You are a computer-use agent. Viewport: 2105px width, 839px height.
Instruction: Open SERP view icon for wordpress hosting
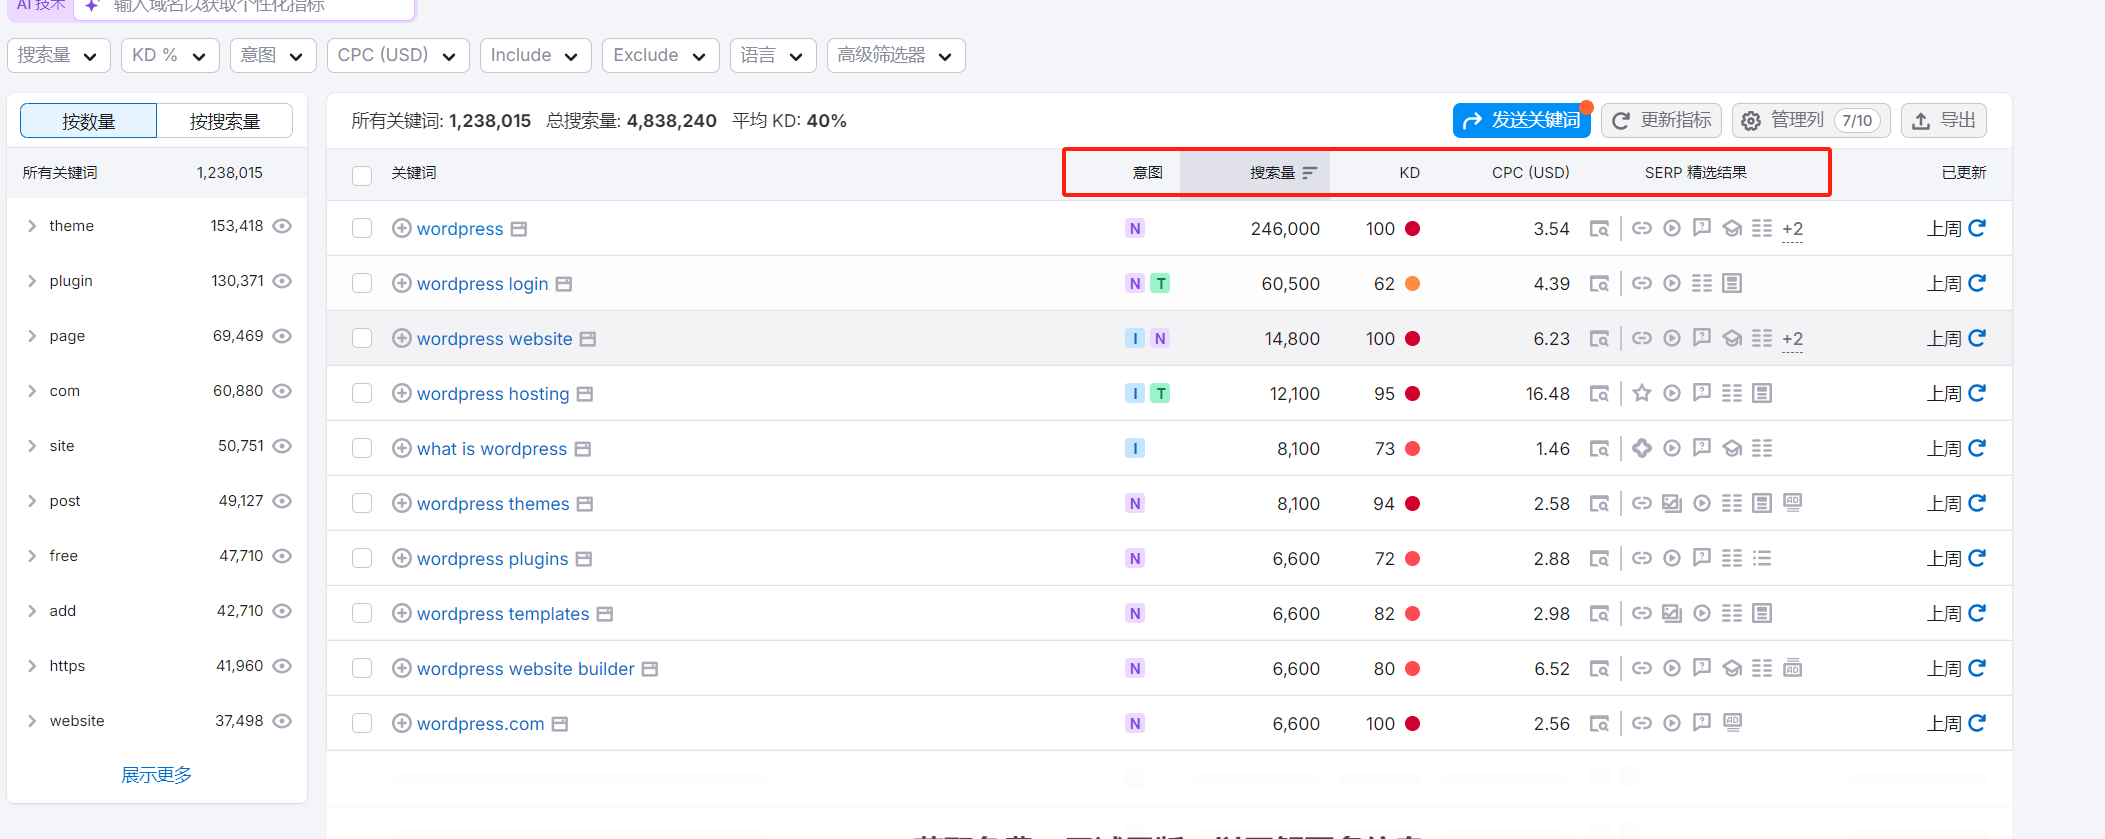click(1599, 394)
